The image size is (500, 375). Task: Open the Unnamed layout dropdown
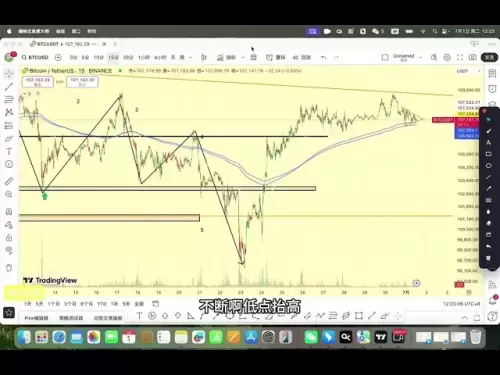click(x=407, y=57)
